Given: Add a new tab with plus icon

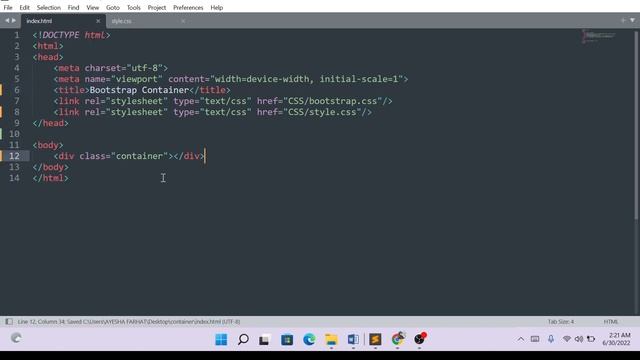Looking at the screenshot, I should pyautogui.click(x=623, y=20).
